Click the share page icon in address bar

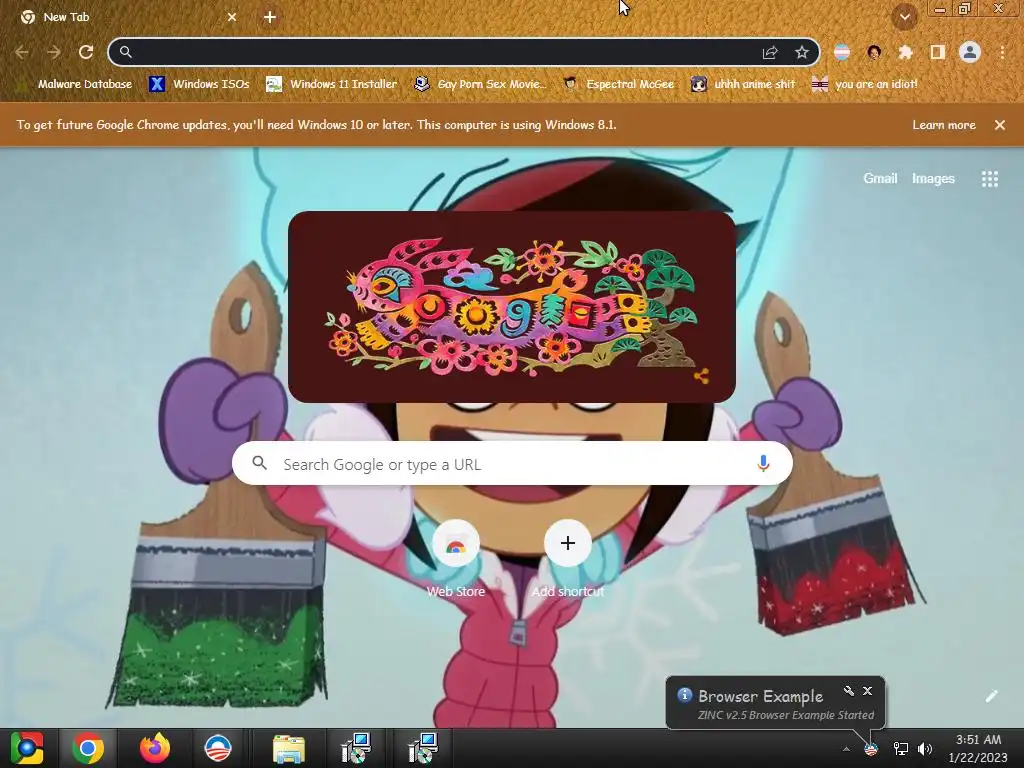[770, 52]
